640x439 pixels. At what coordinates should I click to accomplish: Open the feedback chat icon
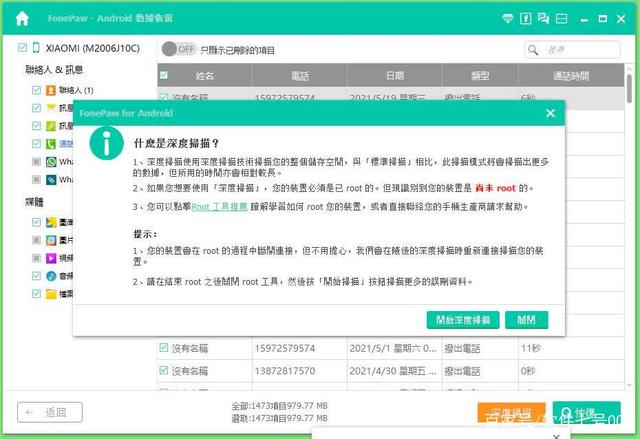pos(543,18)
